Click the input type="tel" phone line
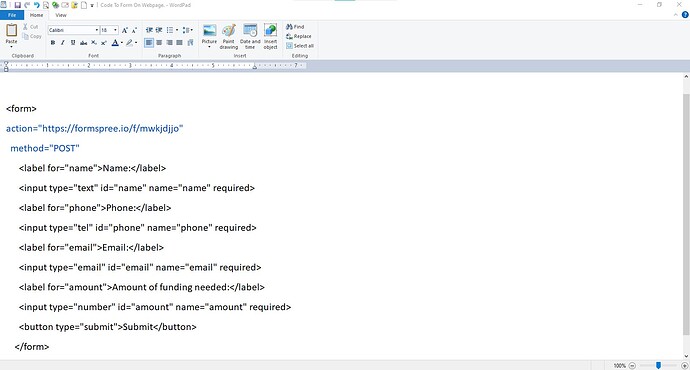The image size is (690, 370). click(x=138, y=228)
